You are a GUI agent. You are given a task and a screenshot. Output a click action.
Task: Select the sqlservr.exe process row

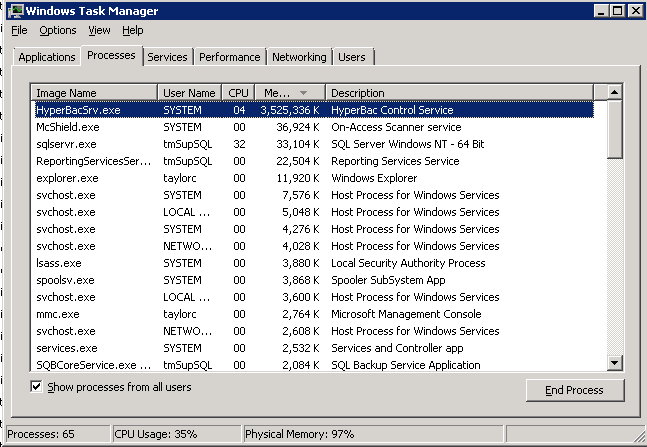66,144
